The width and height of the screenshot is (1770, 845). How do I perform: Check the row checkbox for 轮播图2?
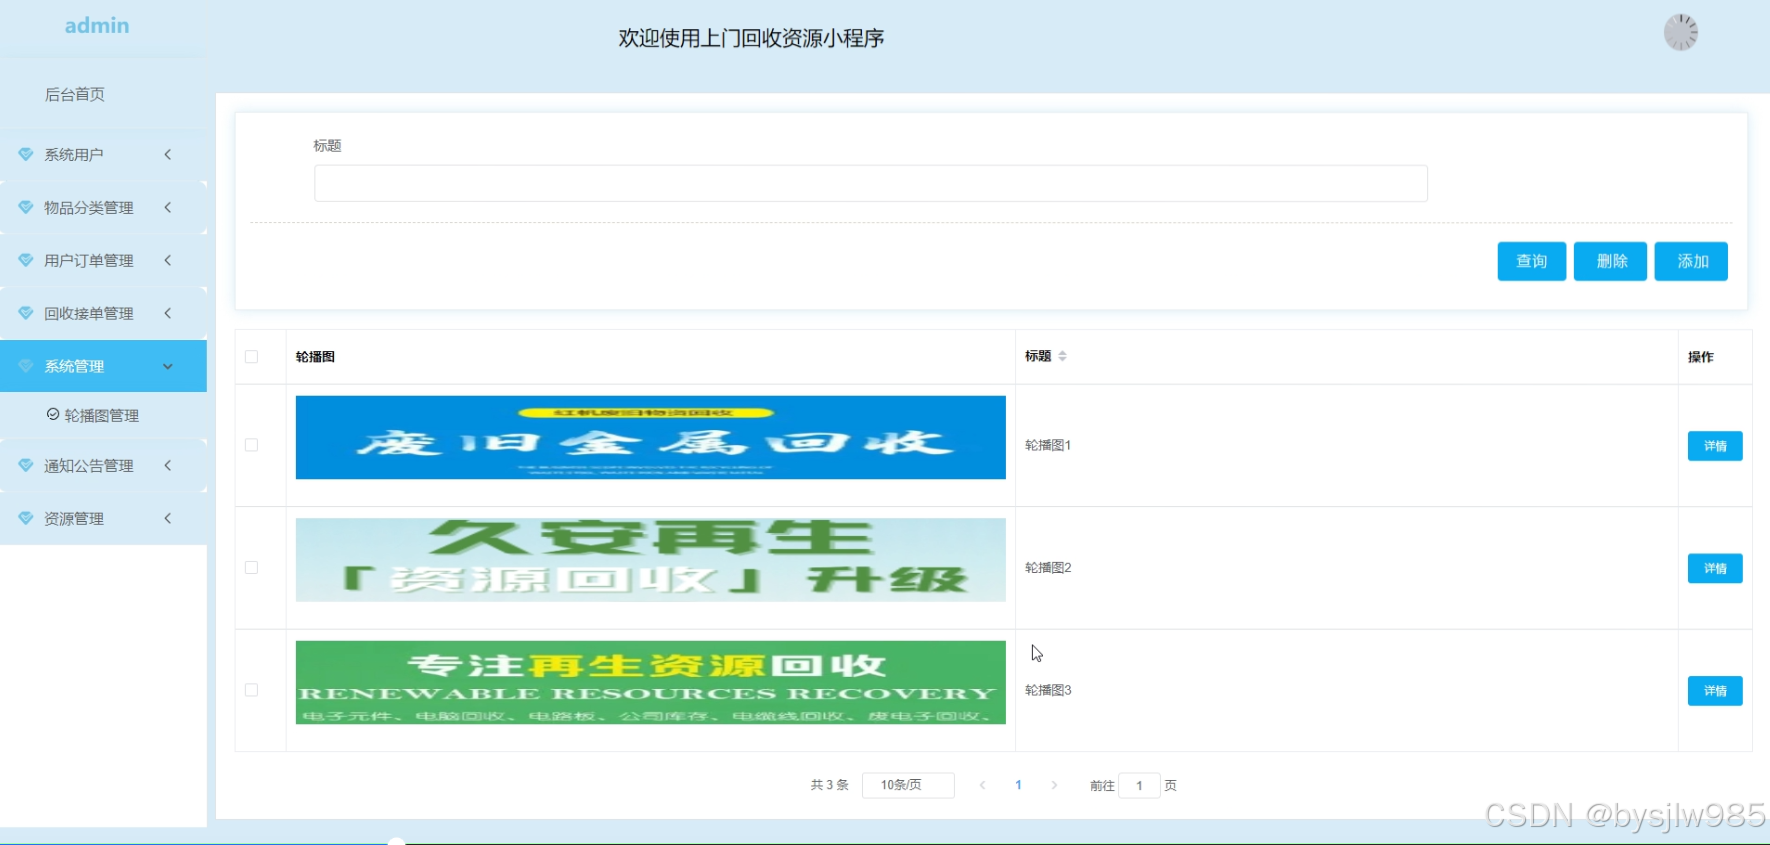(x=252, y=567)
